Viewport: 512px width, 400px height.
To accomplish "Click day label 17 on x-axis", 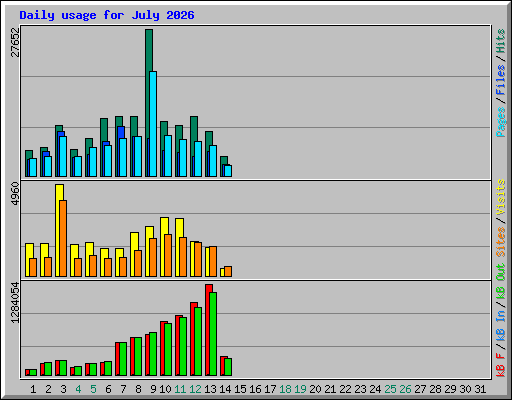I will click(270, 389).
